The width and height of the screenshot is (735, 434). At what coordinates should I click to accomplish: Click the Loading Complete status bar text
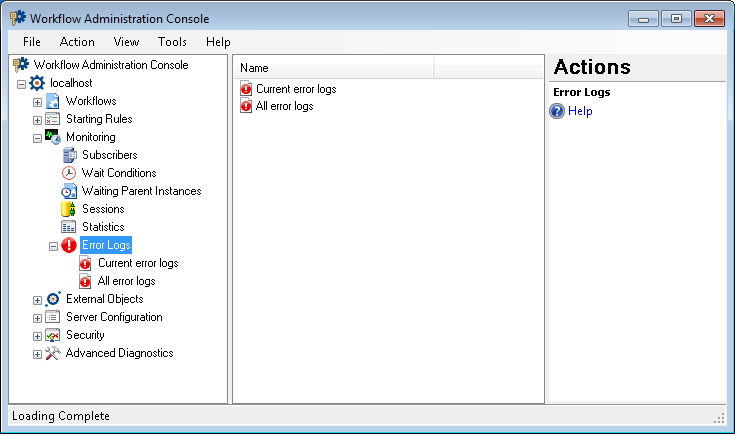coord(61,416)
